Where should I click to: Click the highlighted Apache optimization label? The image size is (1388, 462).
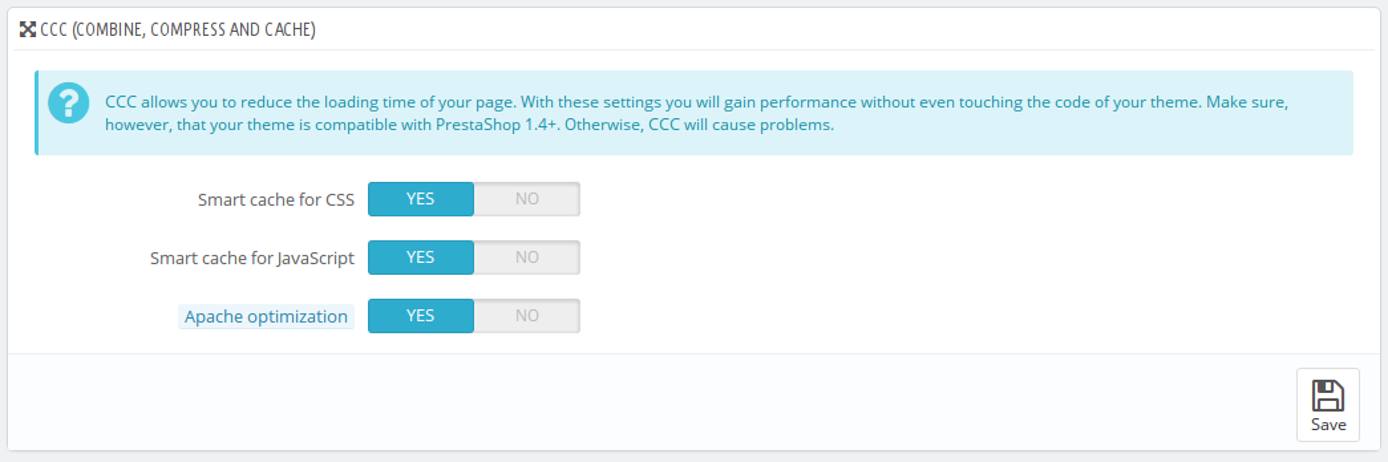266,317
